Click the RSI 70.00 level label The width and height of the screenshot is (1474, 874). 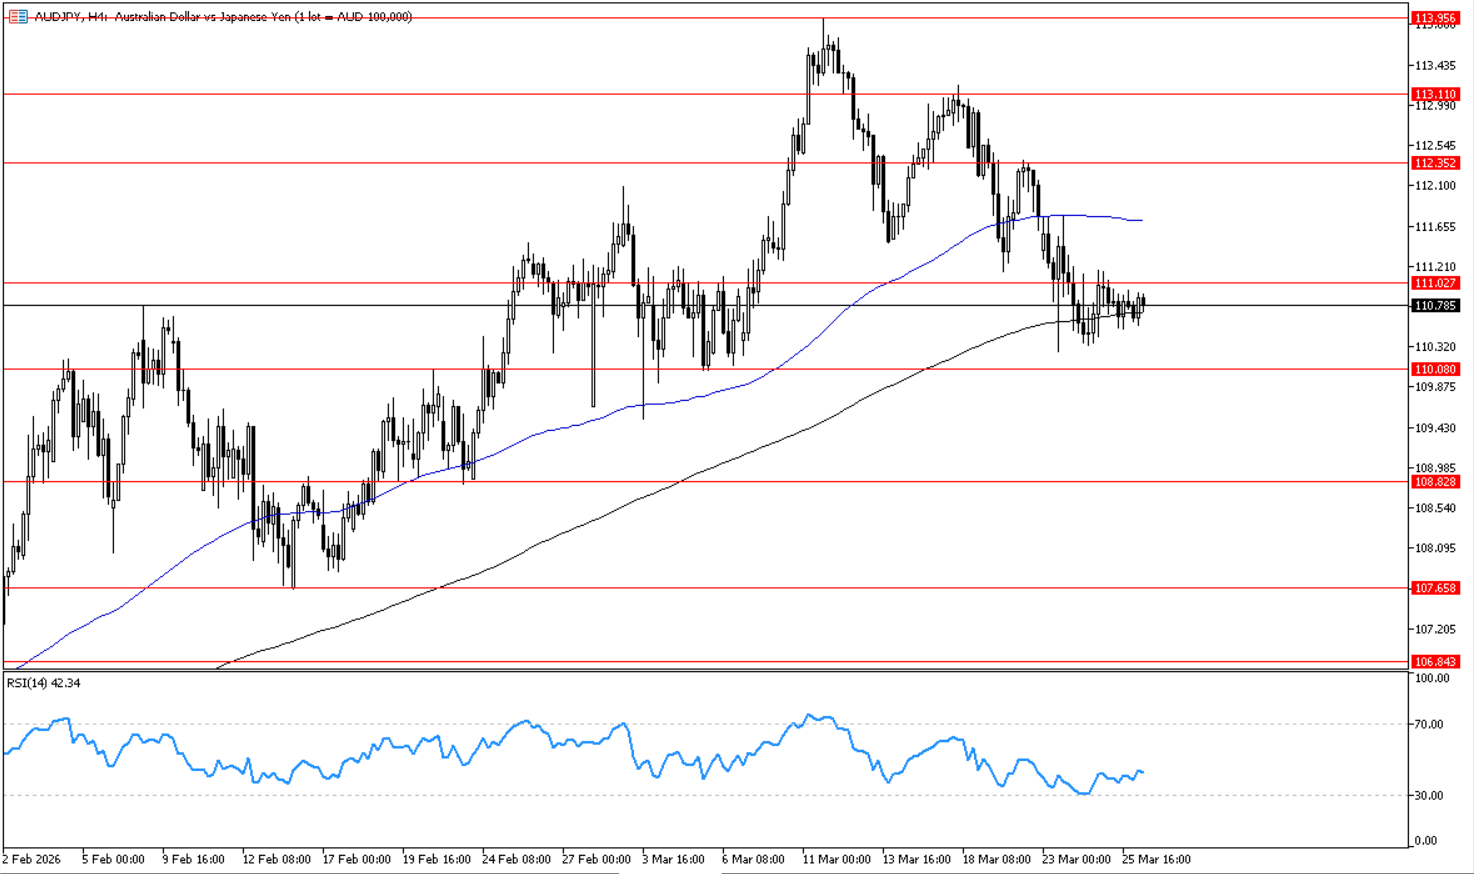pos(1431,724)
